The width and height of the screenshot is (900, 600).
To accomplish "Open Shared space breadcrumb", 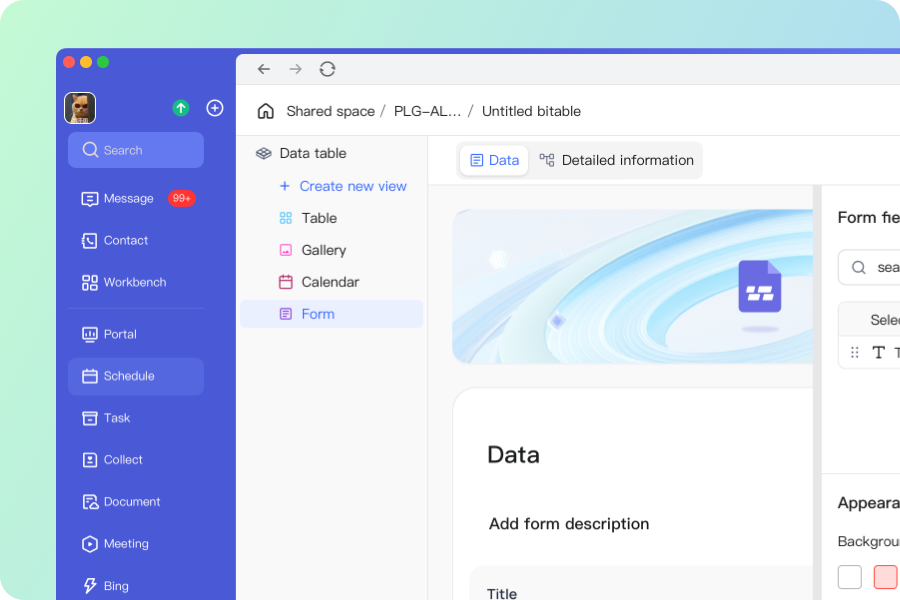I will click(x=331, y=111).
